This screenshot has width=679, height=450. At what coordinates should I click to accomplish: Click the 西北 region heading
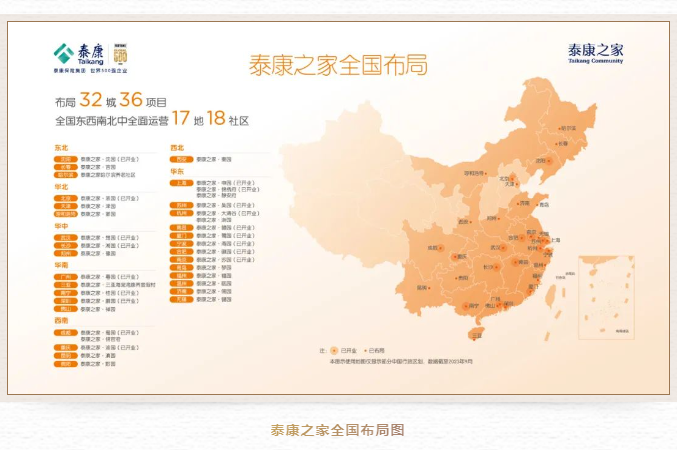pyautogui.click(x=177, y=148)
